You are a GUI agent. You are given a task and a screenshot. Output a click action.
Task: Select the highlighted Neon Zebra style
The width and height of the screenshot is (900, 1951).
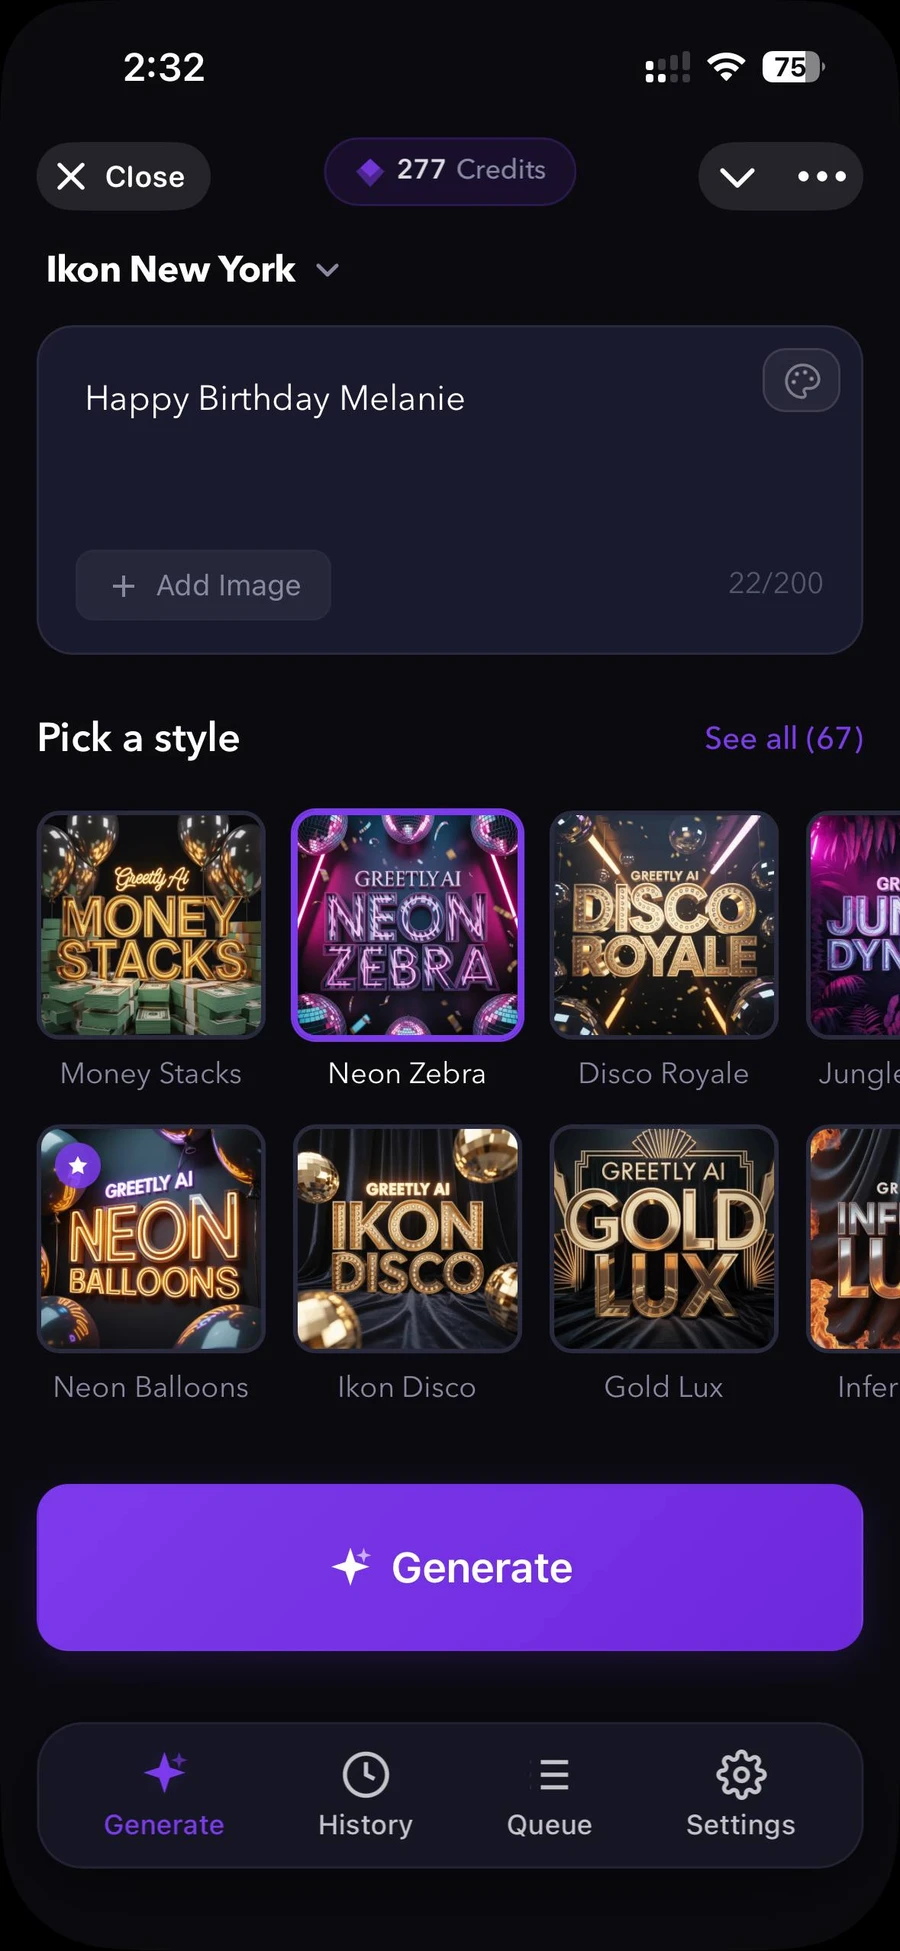click(x=407, y=925)
